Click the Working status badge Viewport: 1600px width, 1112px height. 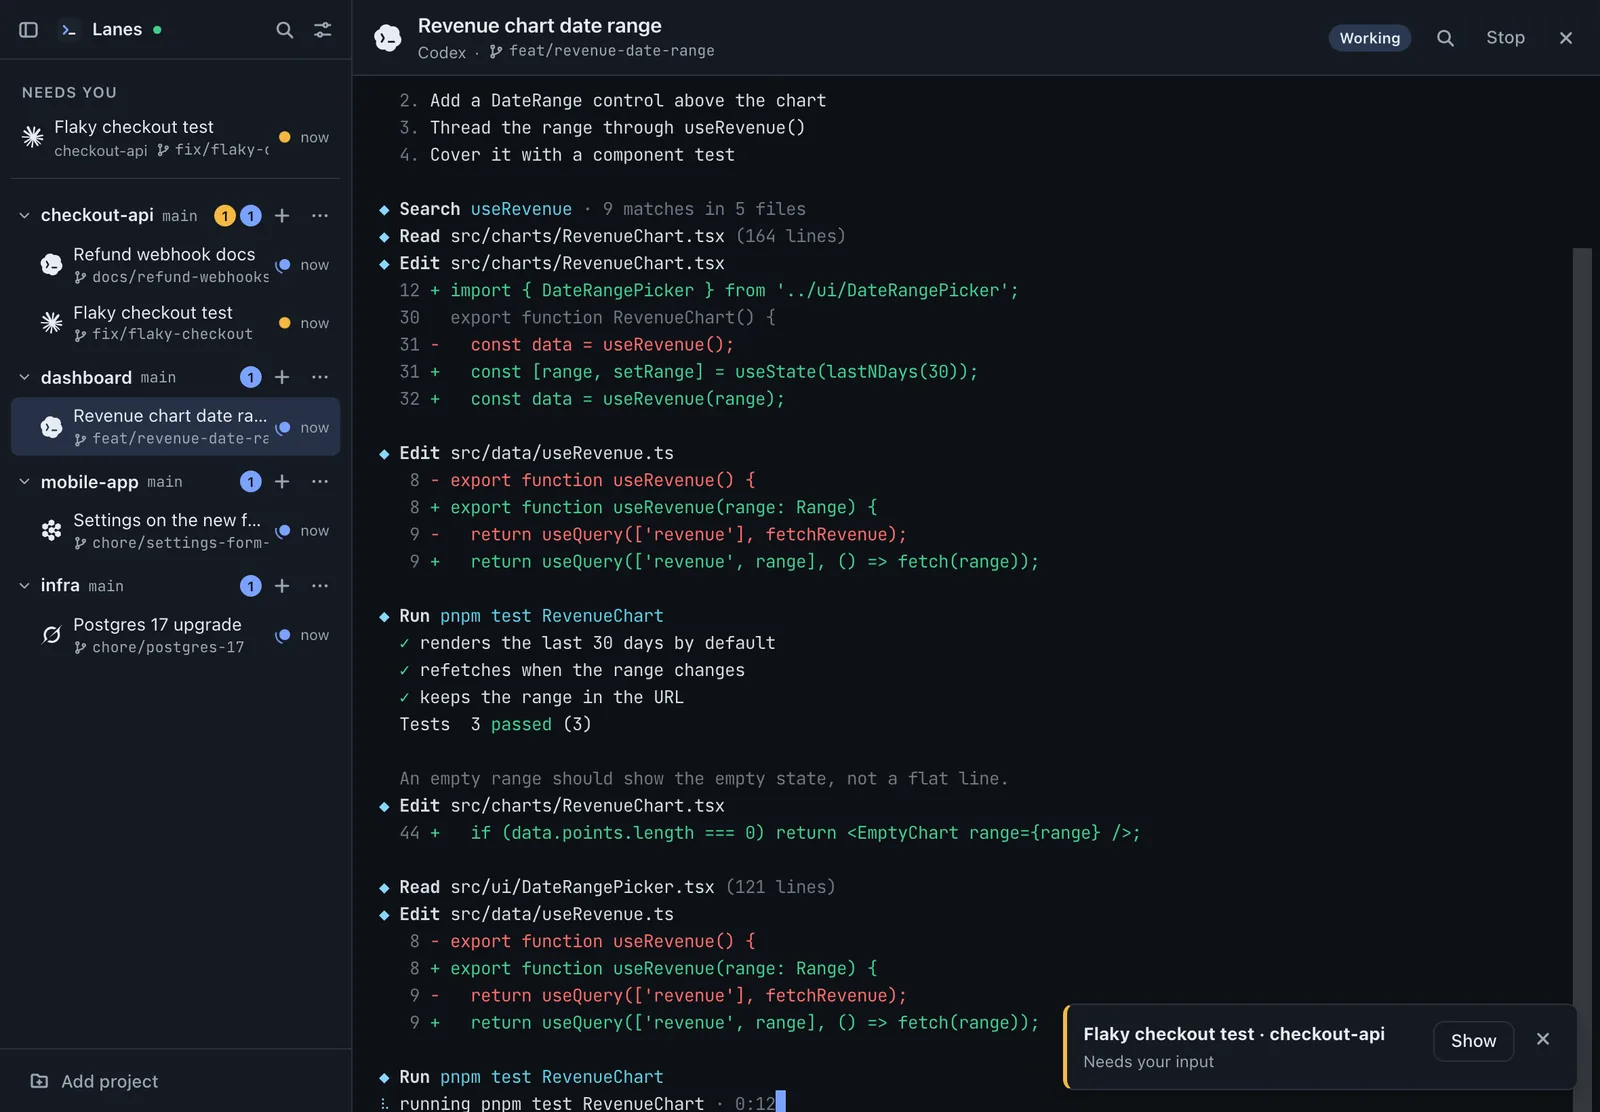1369,38
